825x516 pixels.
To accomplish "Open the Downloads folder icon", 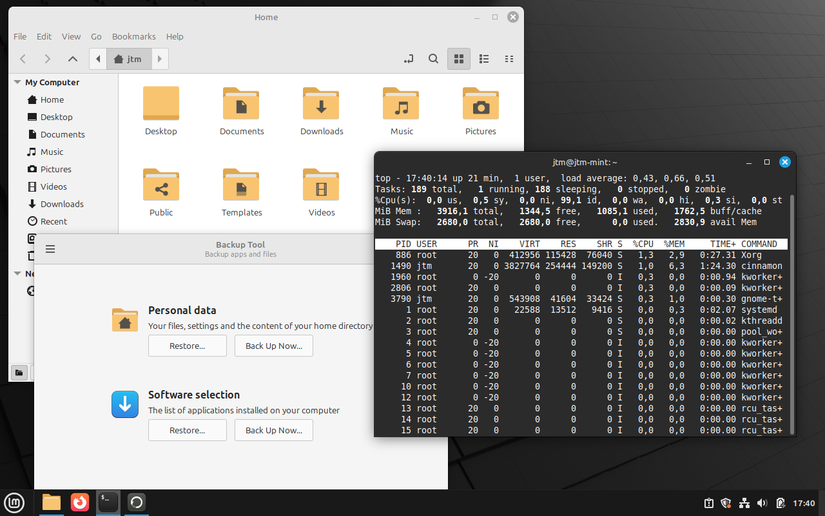I will pos(321,105).
